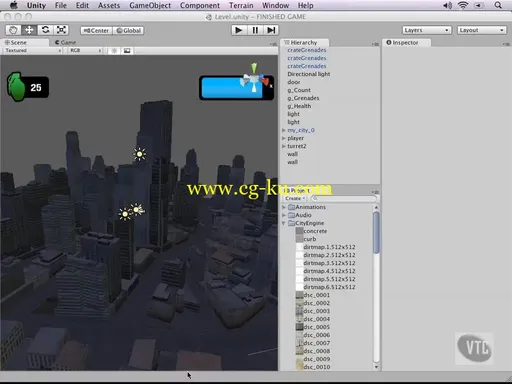Open the Layers dropdown
The image size is (512, 384).
click(427, 30)
